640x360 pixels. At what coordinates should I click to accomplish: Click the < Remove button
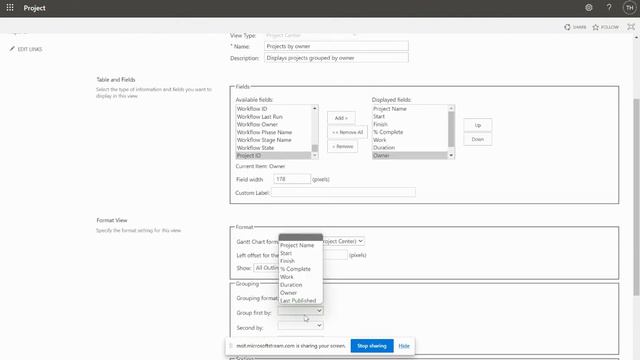coord(342,146)
